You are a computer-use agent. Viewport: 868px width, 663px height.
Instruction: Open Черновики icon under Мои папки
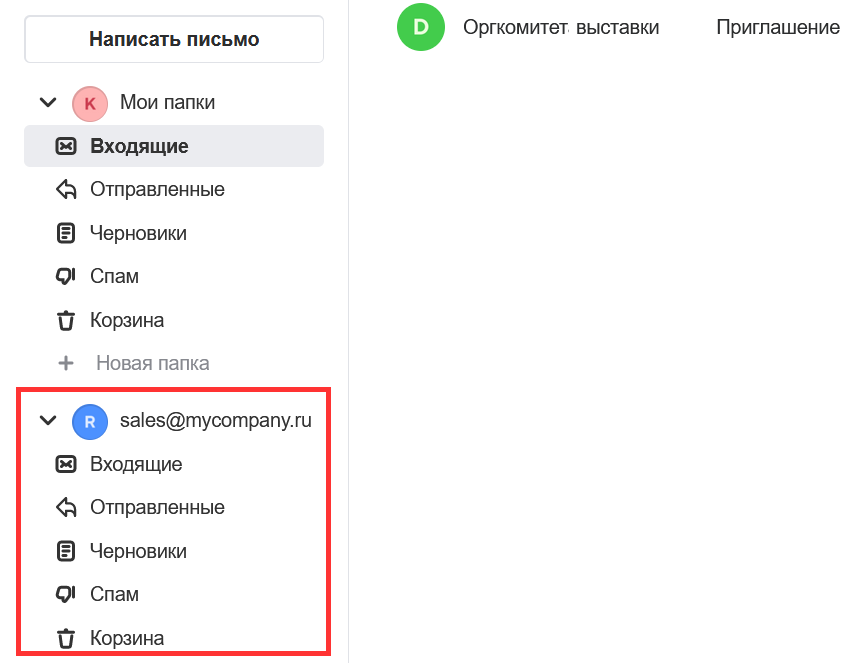coord(66,233)
